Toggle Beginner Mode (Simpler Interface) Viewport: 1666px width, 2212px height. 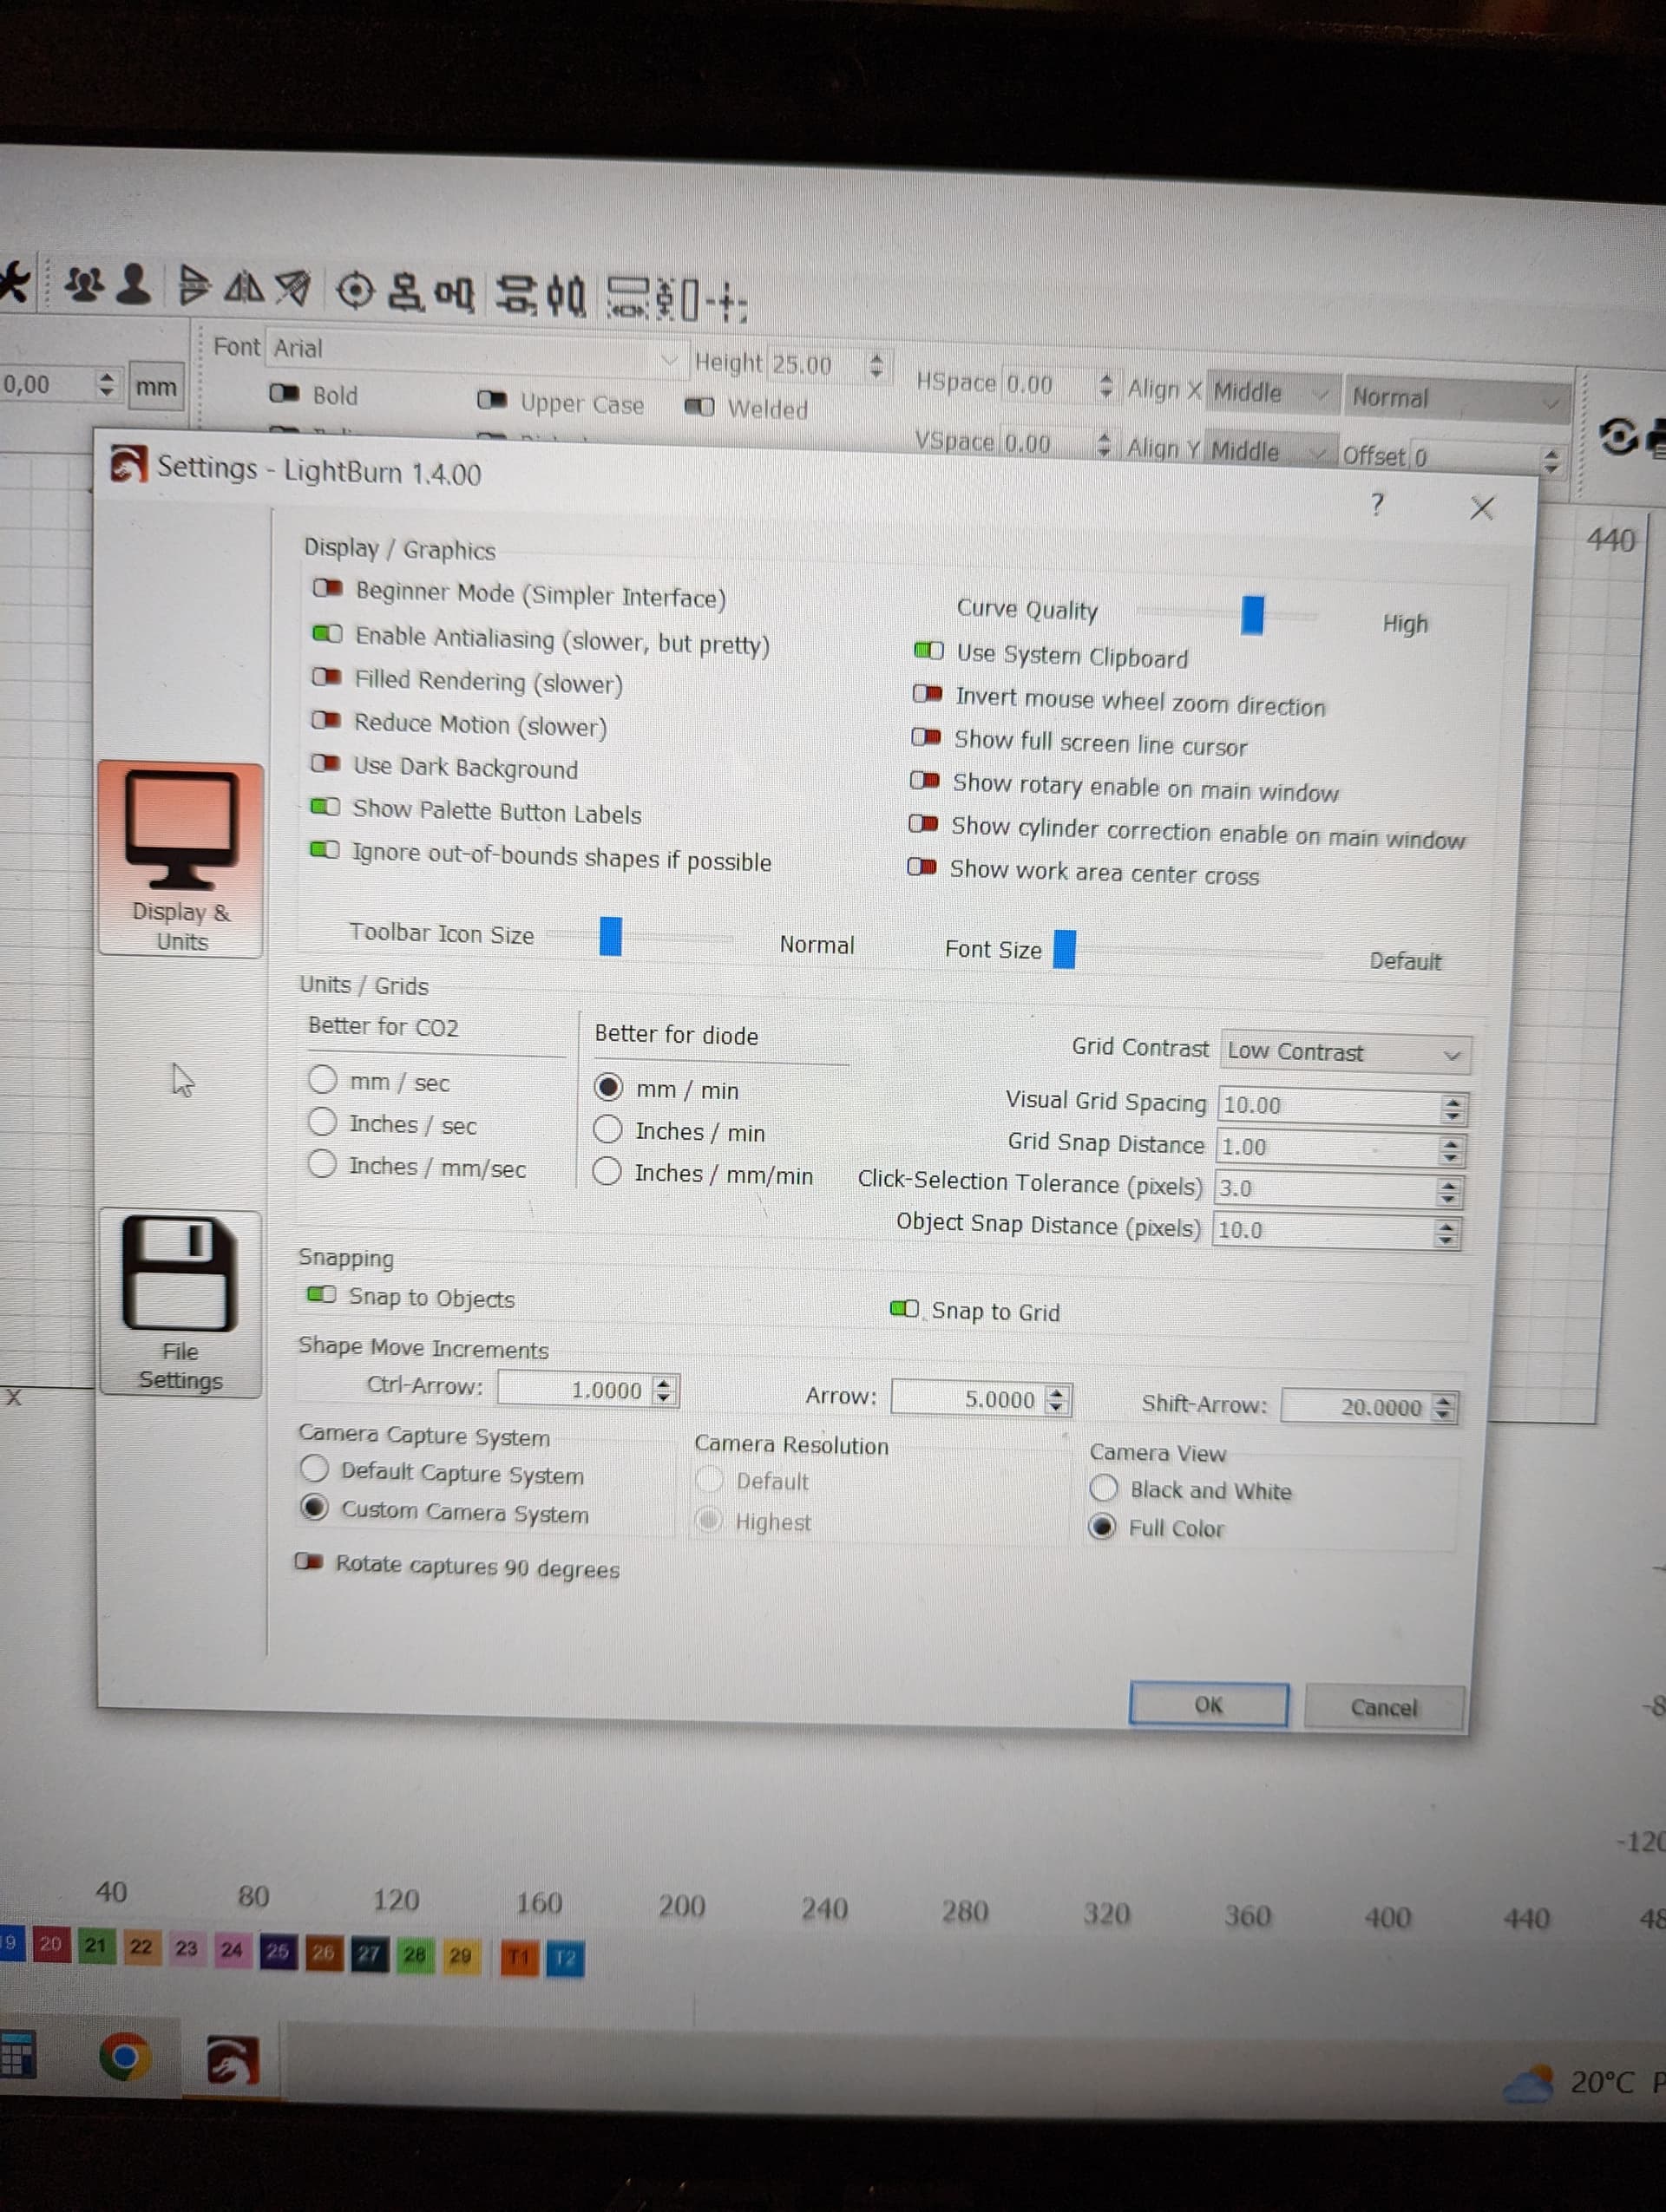coord(327,588)
